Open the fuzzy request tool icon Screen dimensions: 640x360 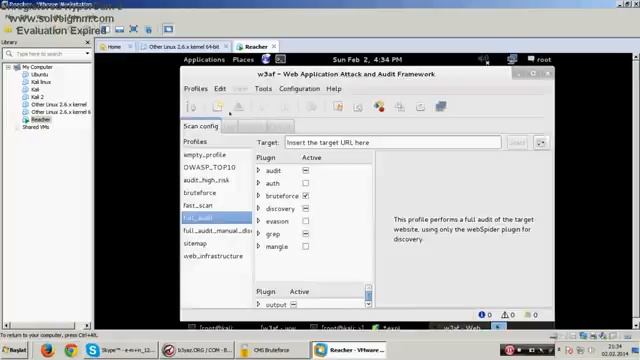[x=358, y=107]
